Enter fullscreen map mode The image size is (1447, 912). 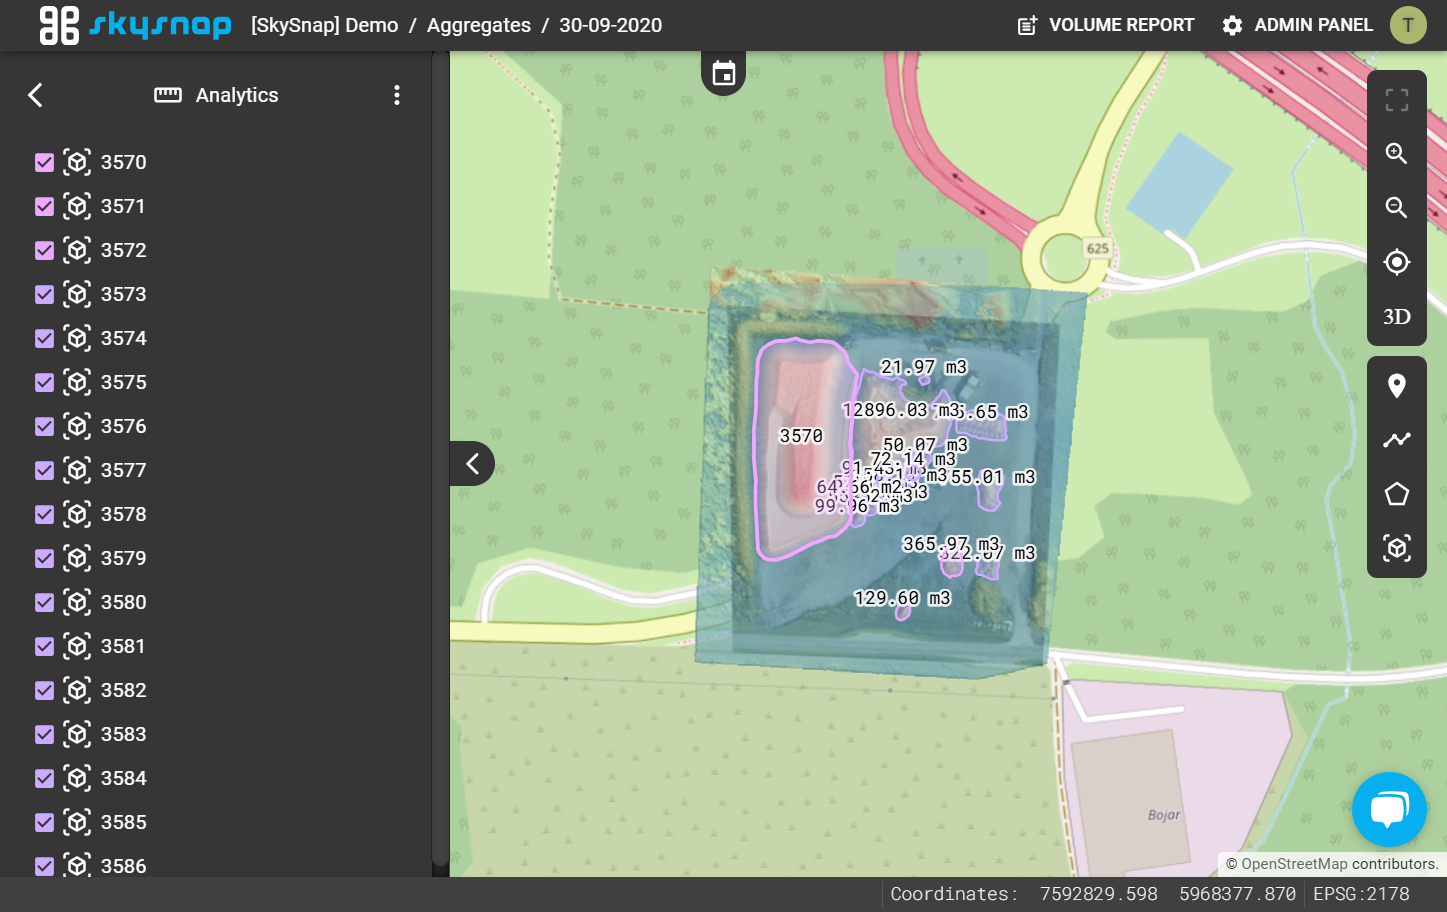1397,100
